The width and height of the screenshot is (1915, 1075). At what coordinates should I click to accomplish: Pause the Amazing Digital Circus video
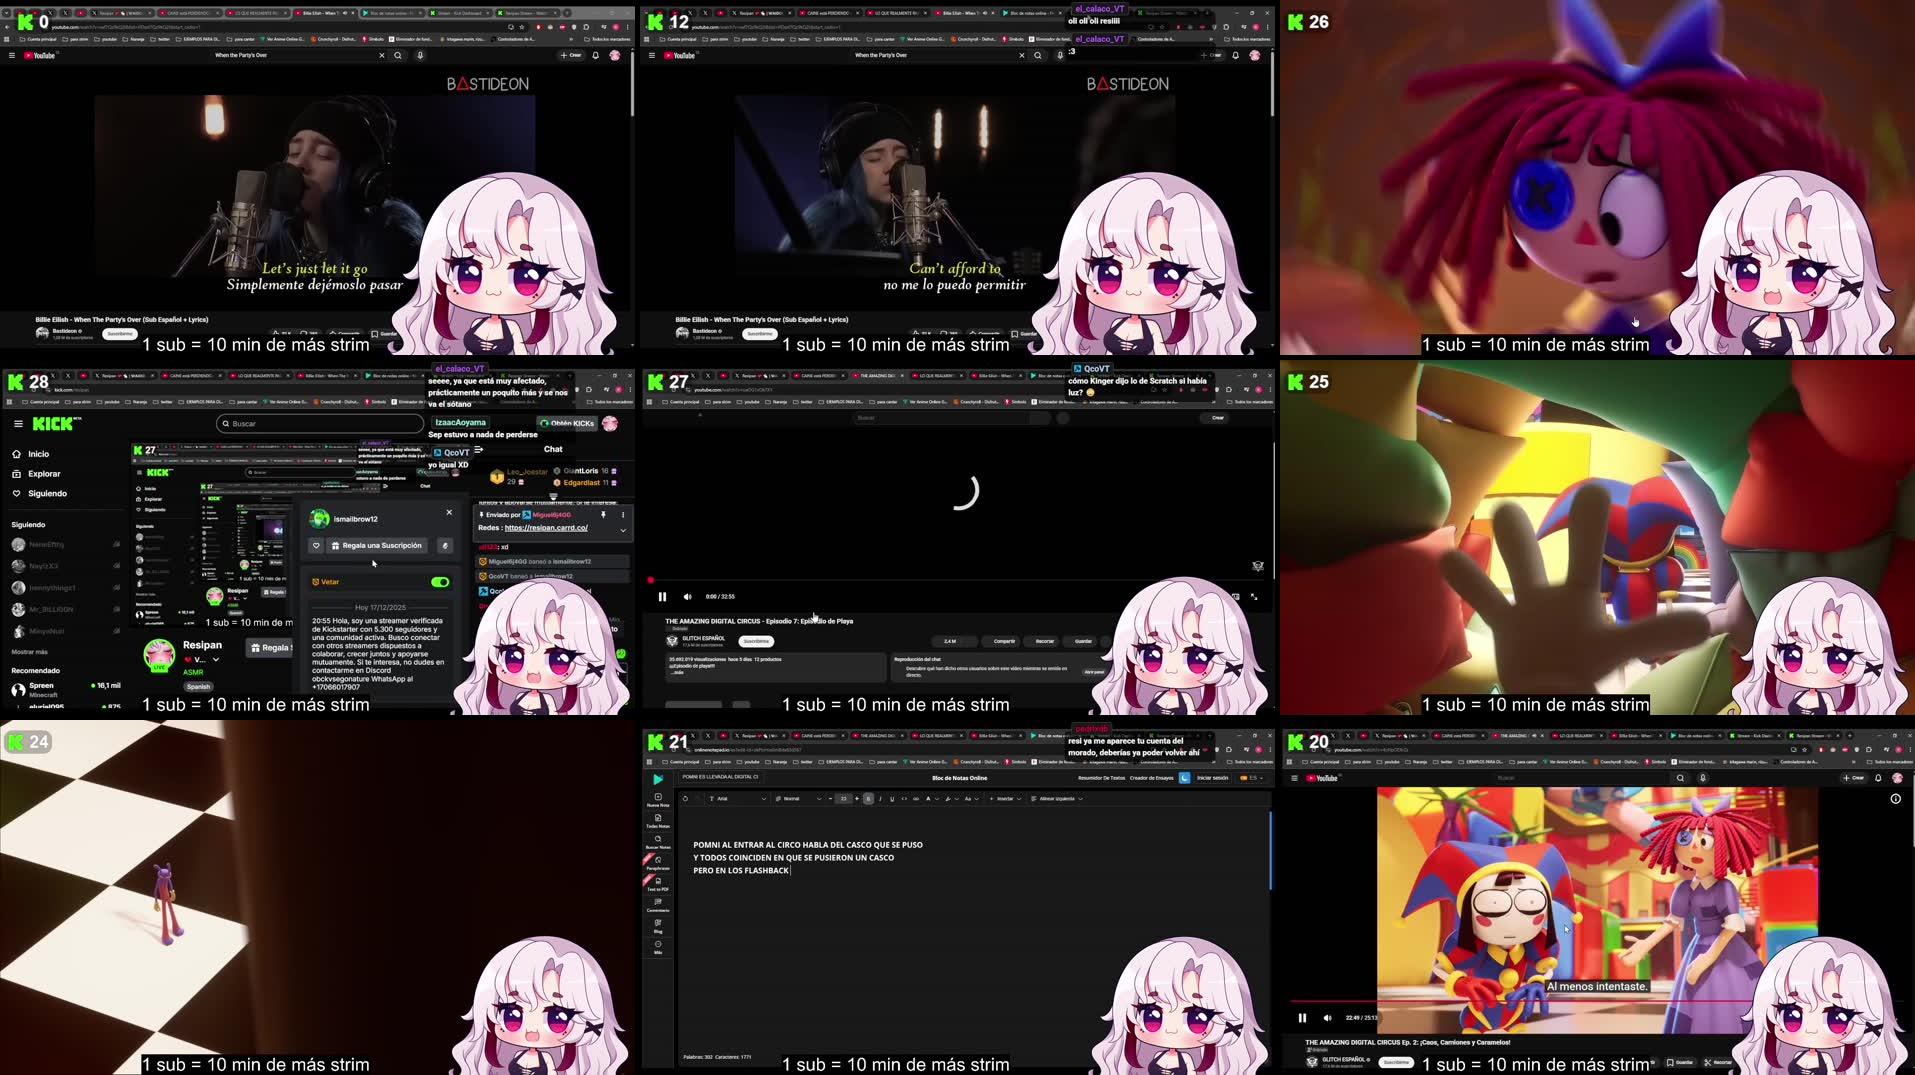tap(662, 596)
